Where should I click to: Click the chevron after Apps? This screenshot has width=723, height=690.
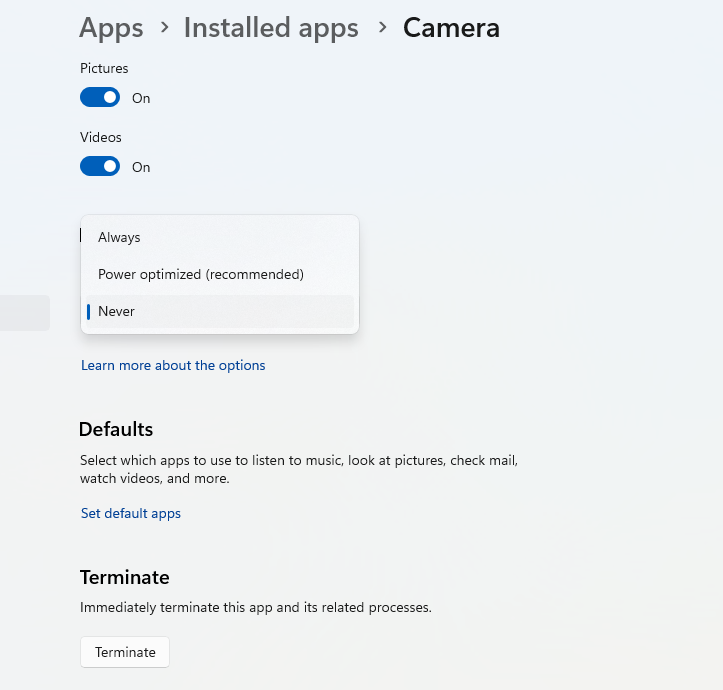[164, 28]
